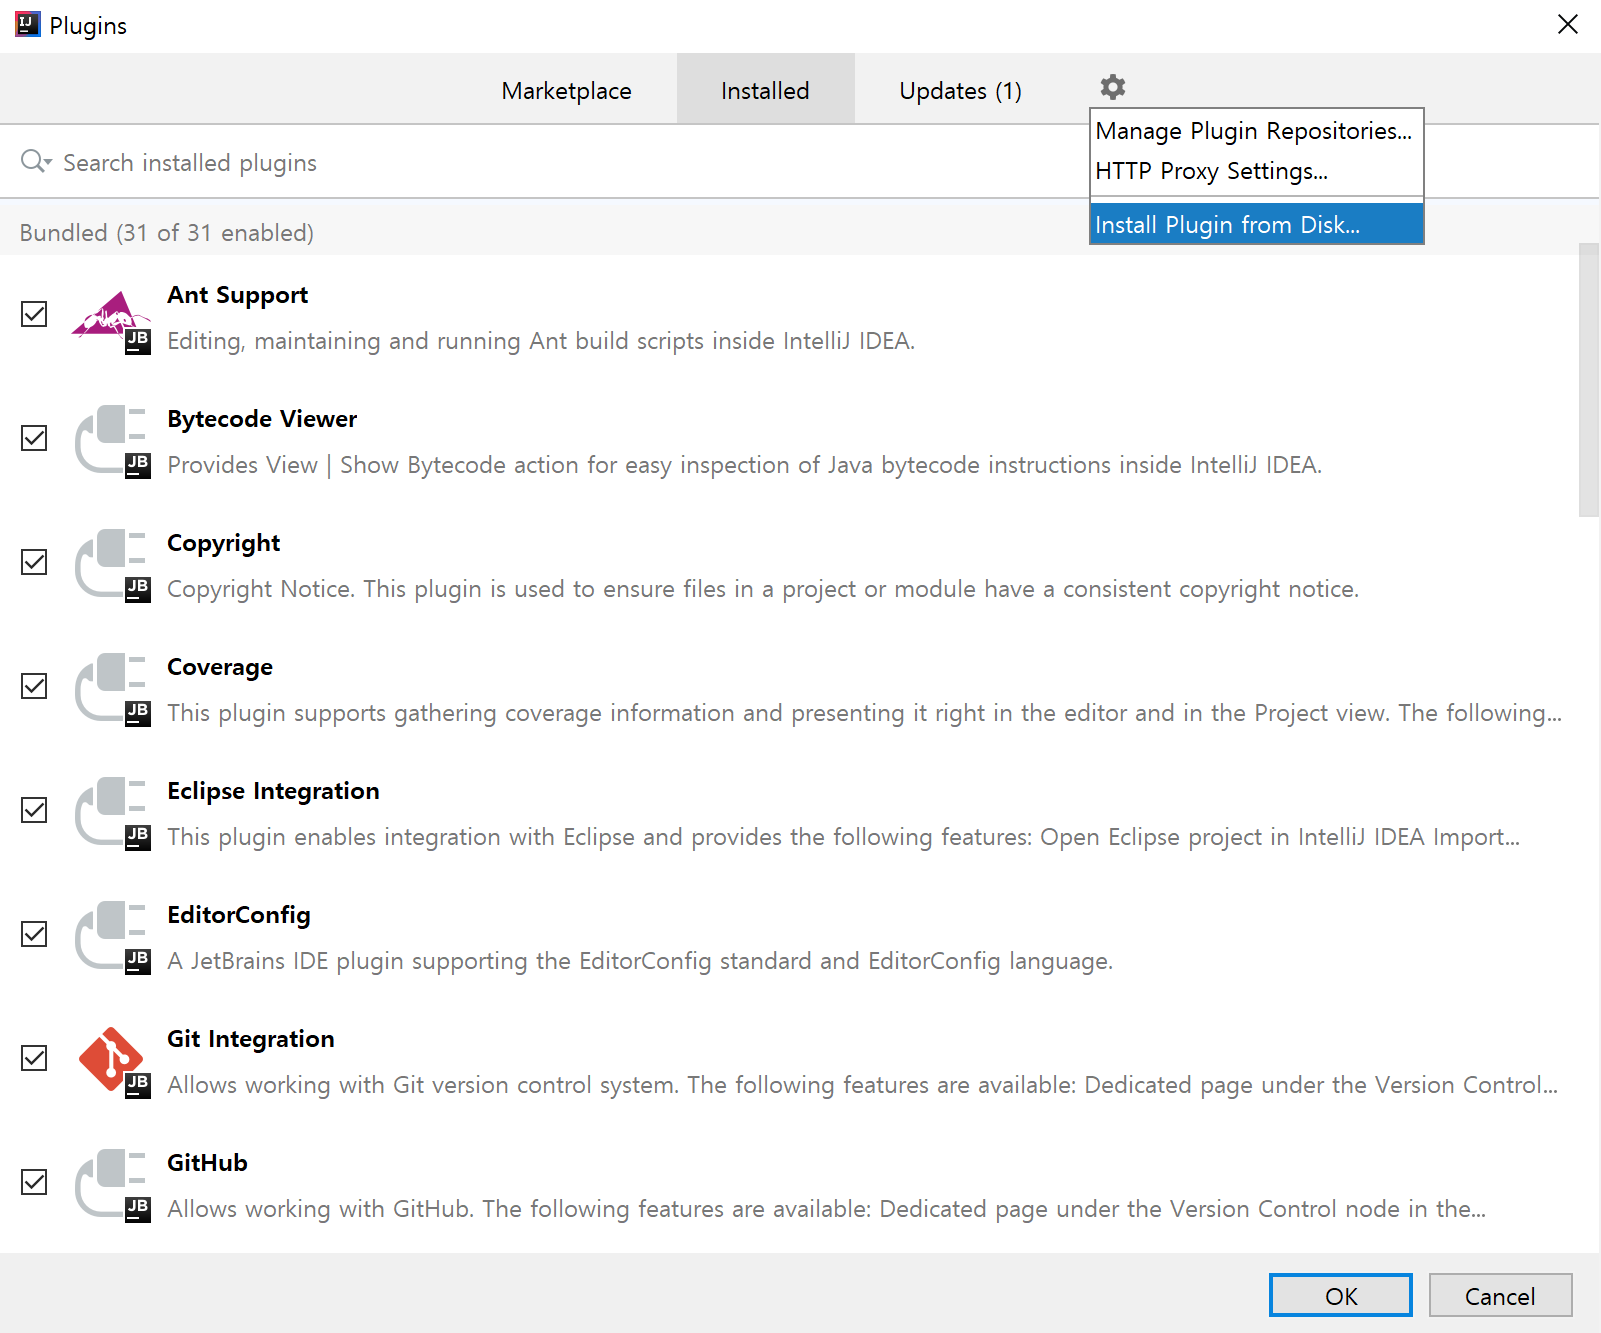Select the Bytecode Viewer plugin title

tap(262, 419)
